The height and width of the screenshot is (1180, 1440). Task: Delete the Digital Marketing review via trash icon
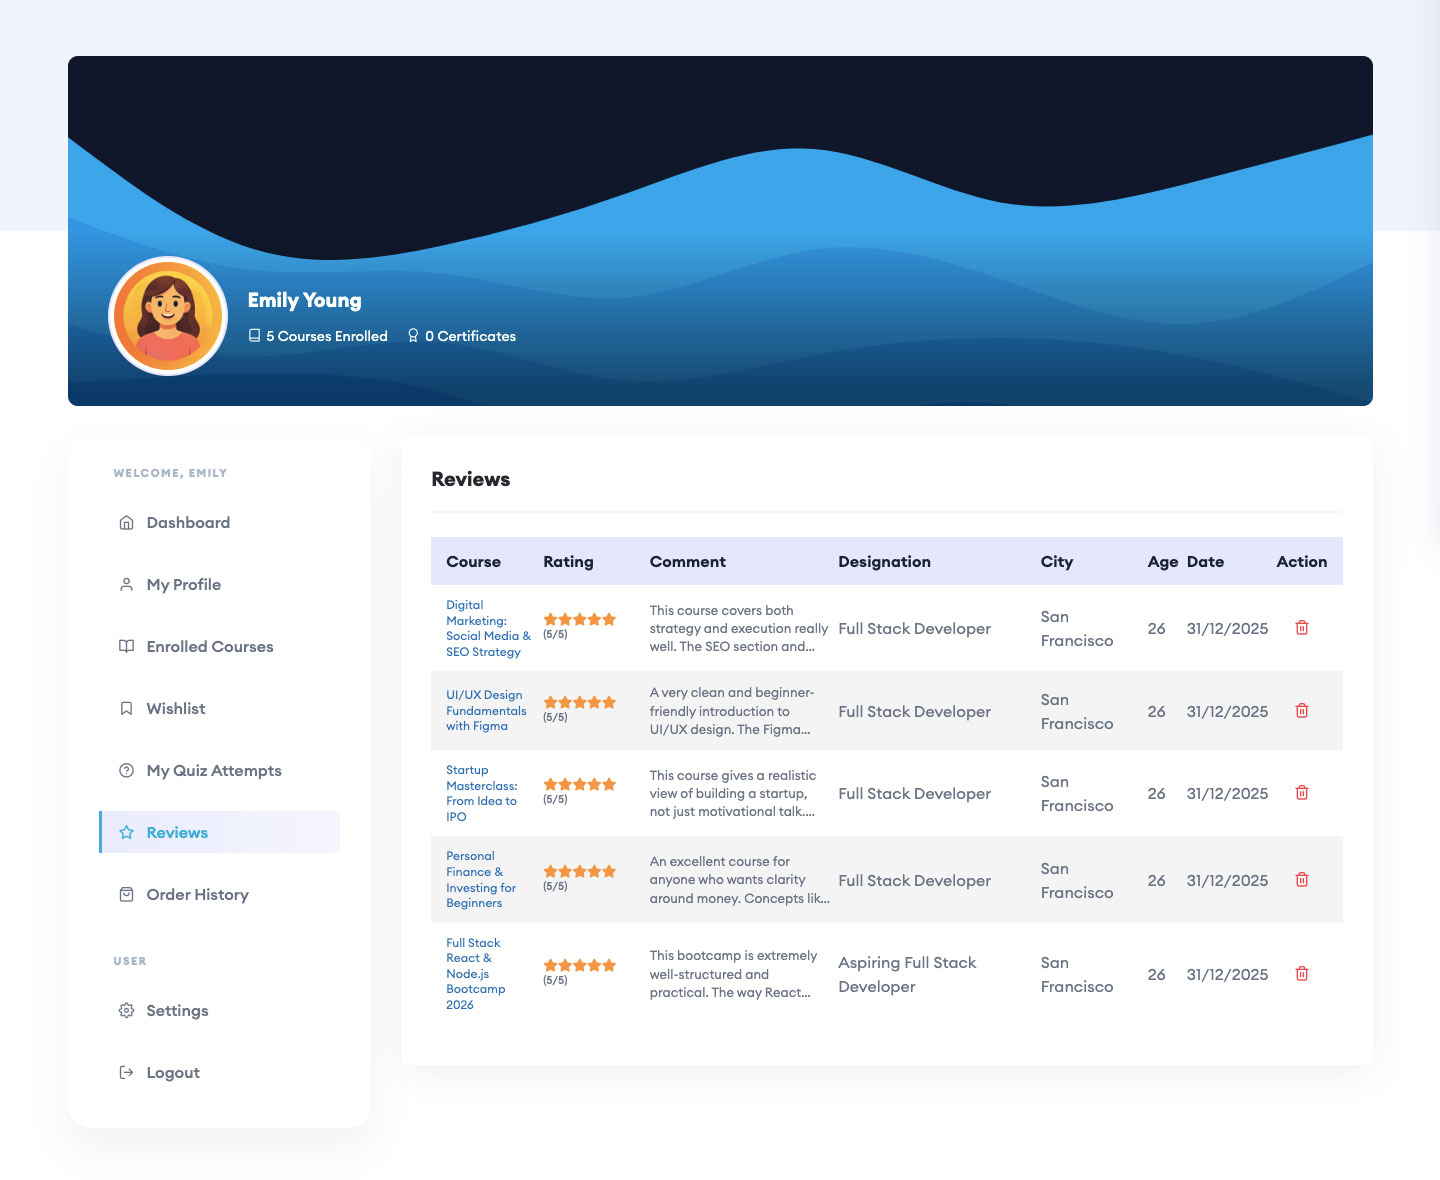(1302, 628)
